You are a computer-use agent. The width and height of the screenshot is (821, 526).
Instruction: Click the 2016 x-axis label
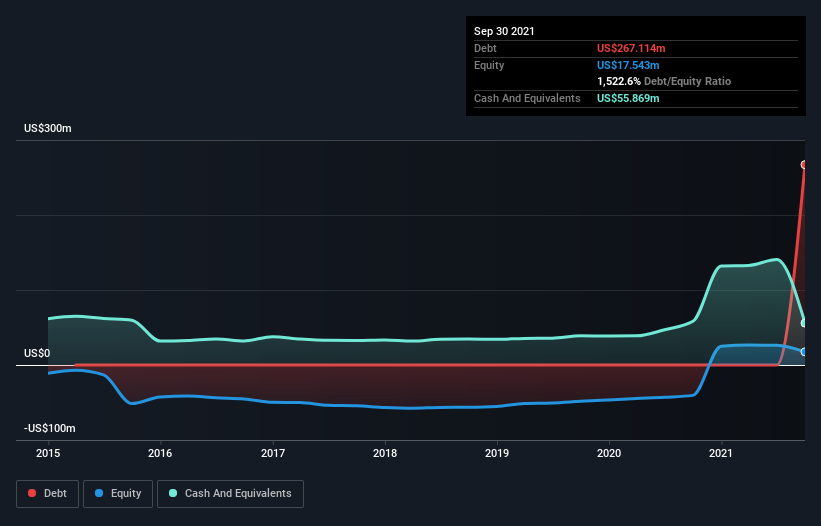(160, 453)
